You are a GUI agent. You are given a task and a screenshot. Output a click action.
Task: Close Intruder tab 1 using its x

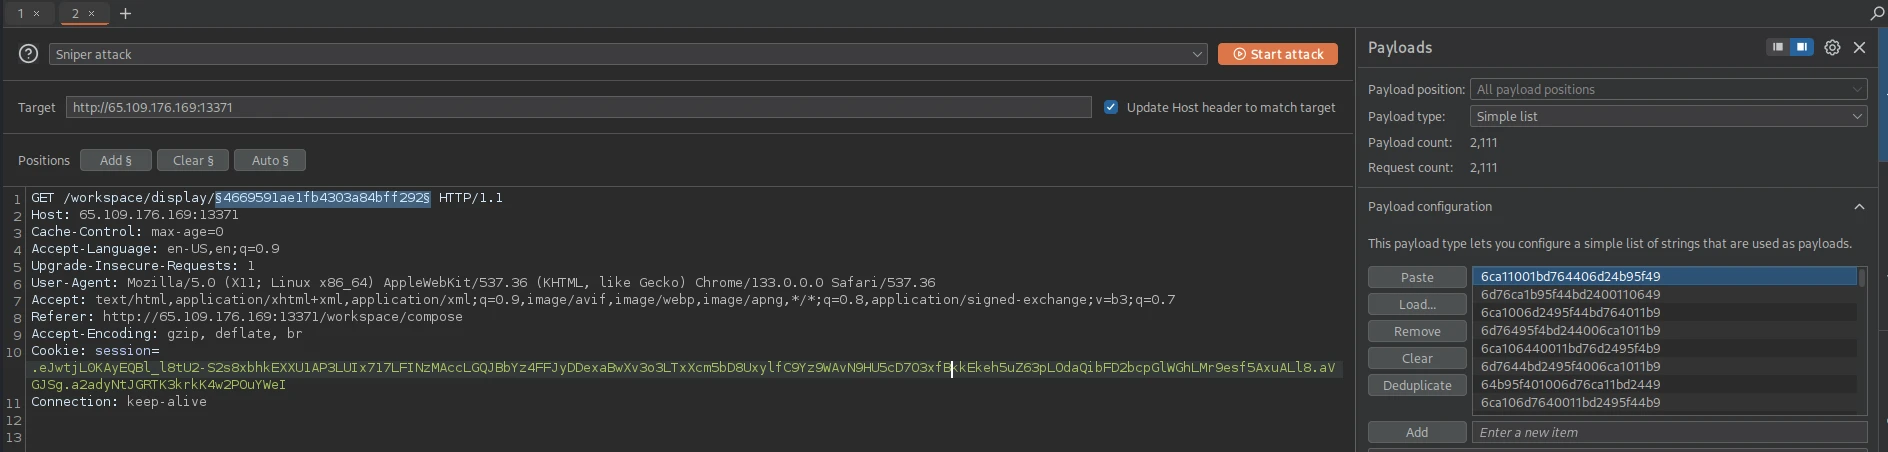pos(36,14)
